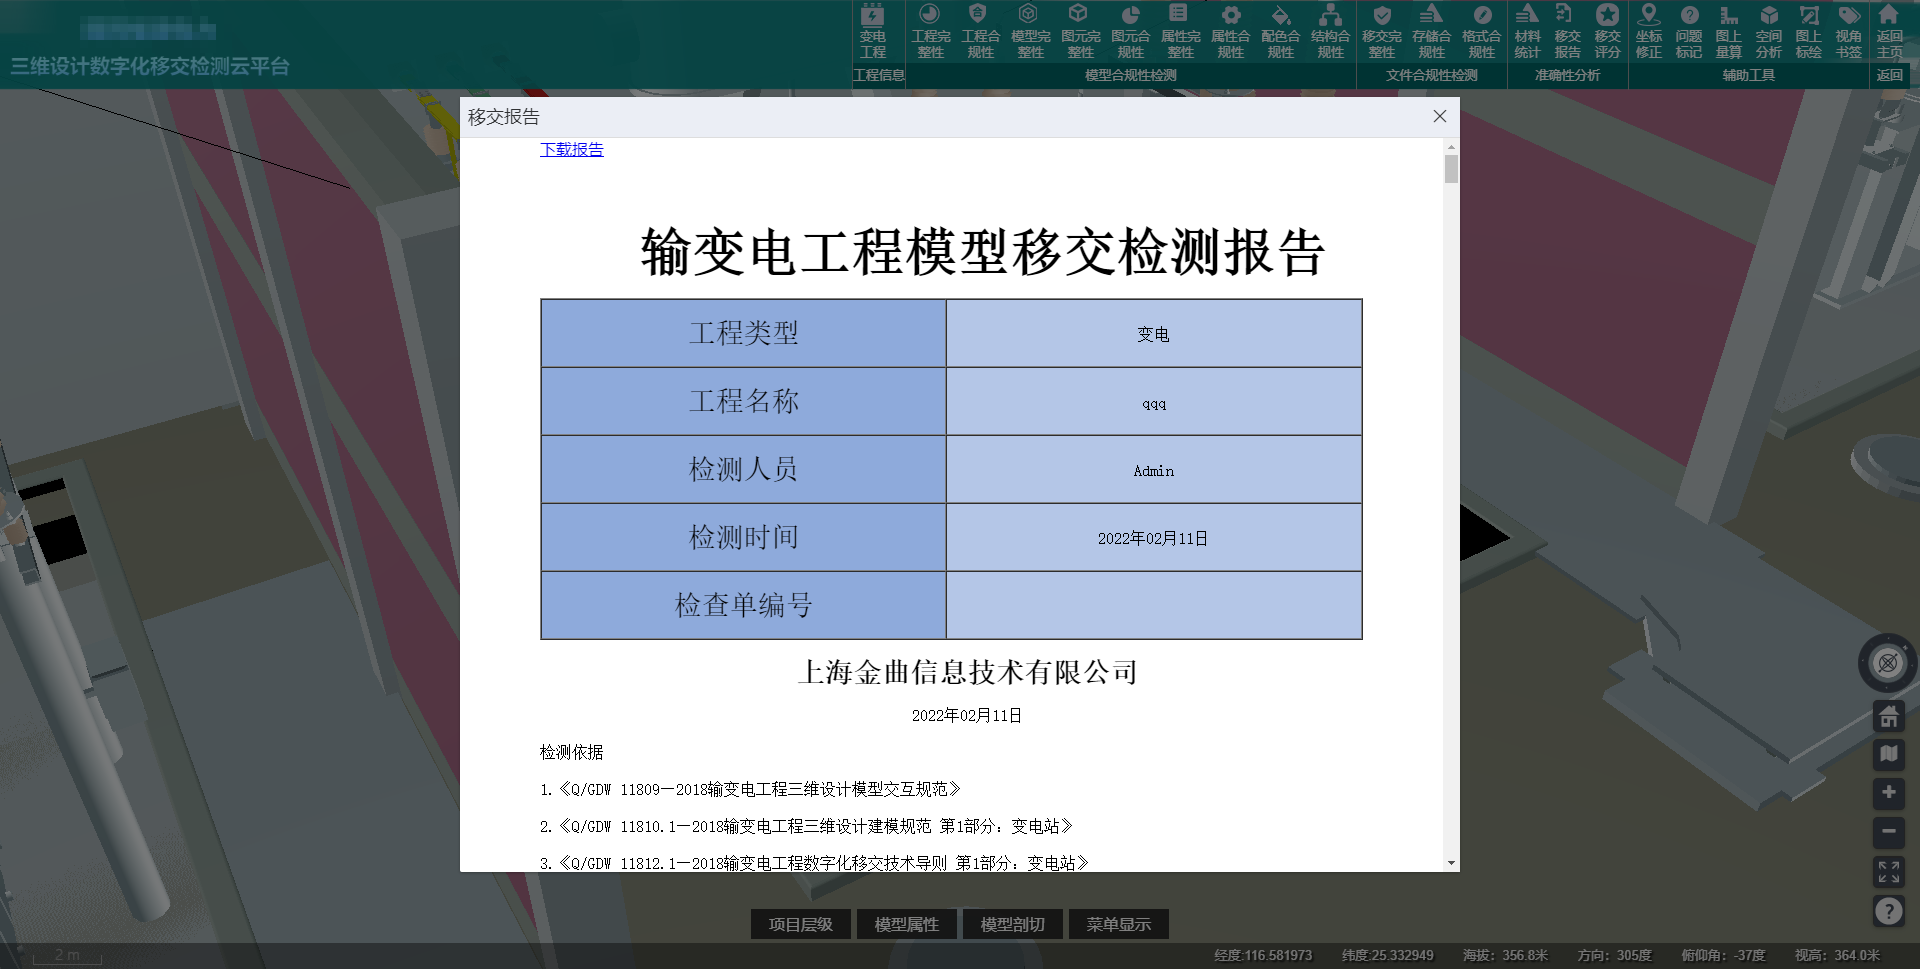
Task: Click the 下载报告 link
Action: click(x=571, y=150)
